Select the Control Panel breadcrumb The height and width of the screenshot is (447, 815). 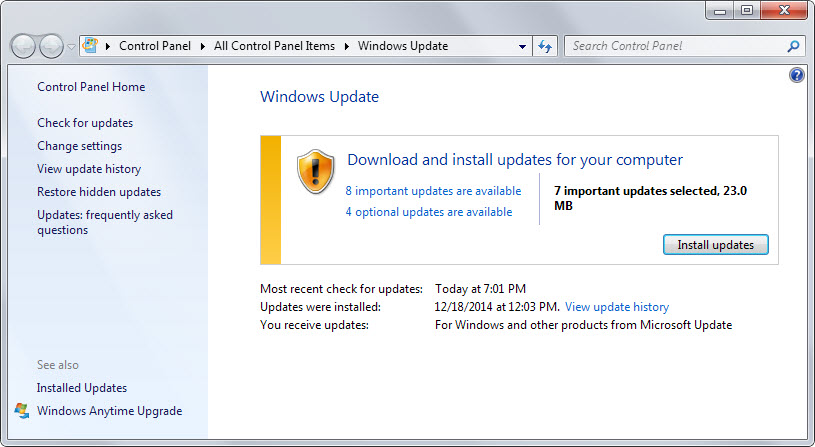[155, 46]
